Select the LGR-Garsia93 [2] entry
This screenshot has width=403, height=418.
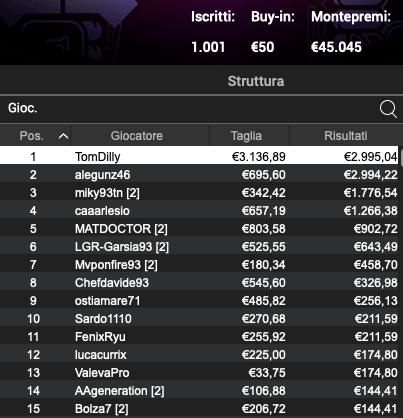[x=199, y=247]
